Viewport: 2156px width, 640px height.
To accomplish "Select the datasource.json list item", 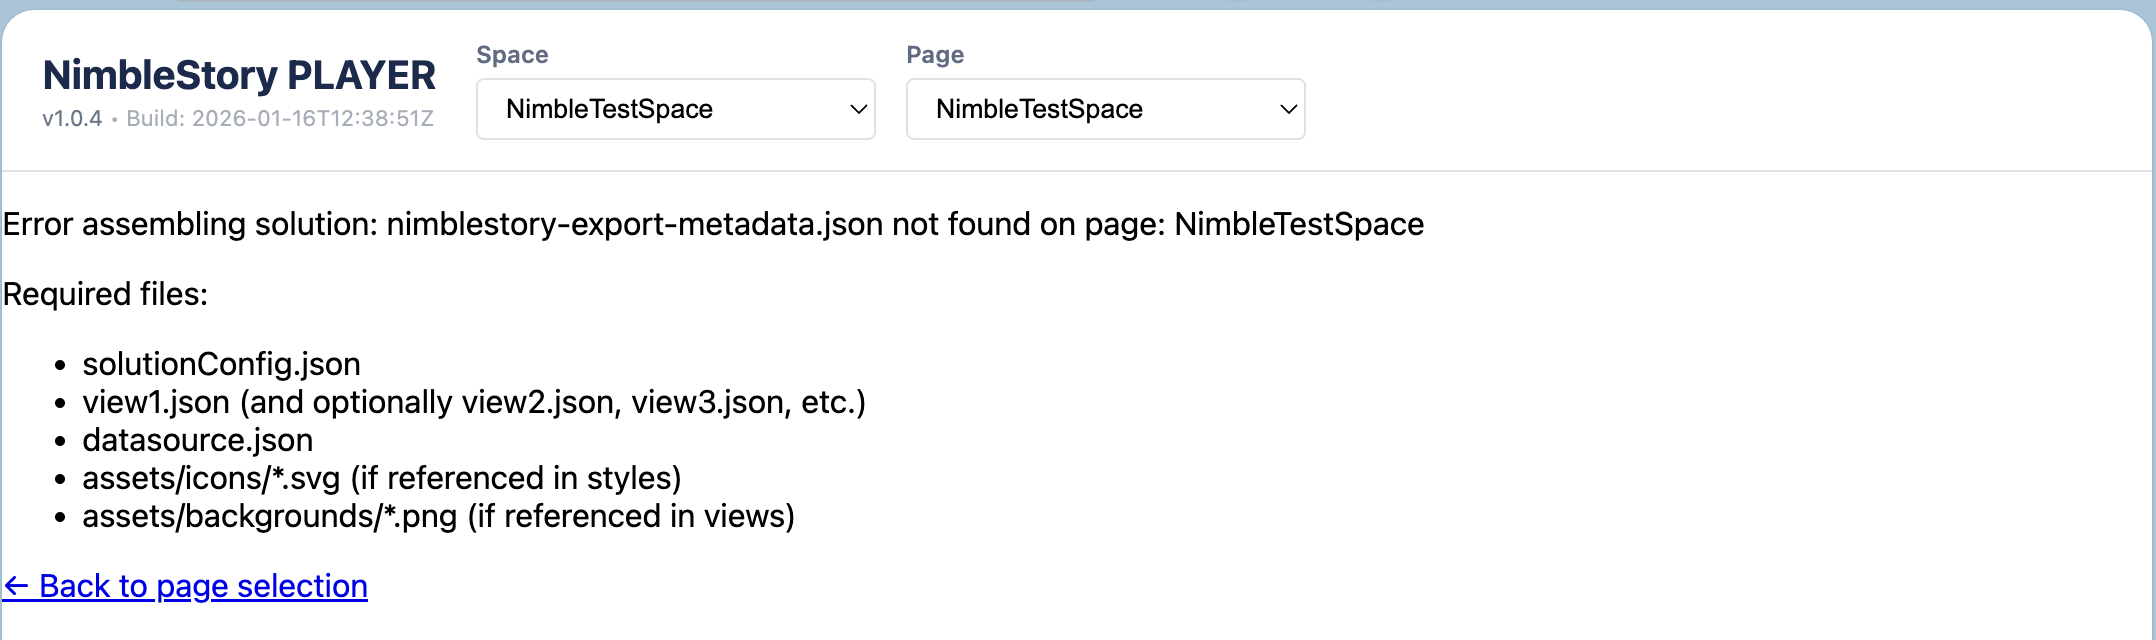I will click(x=197, y=440).
